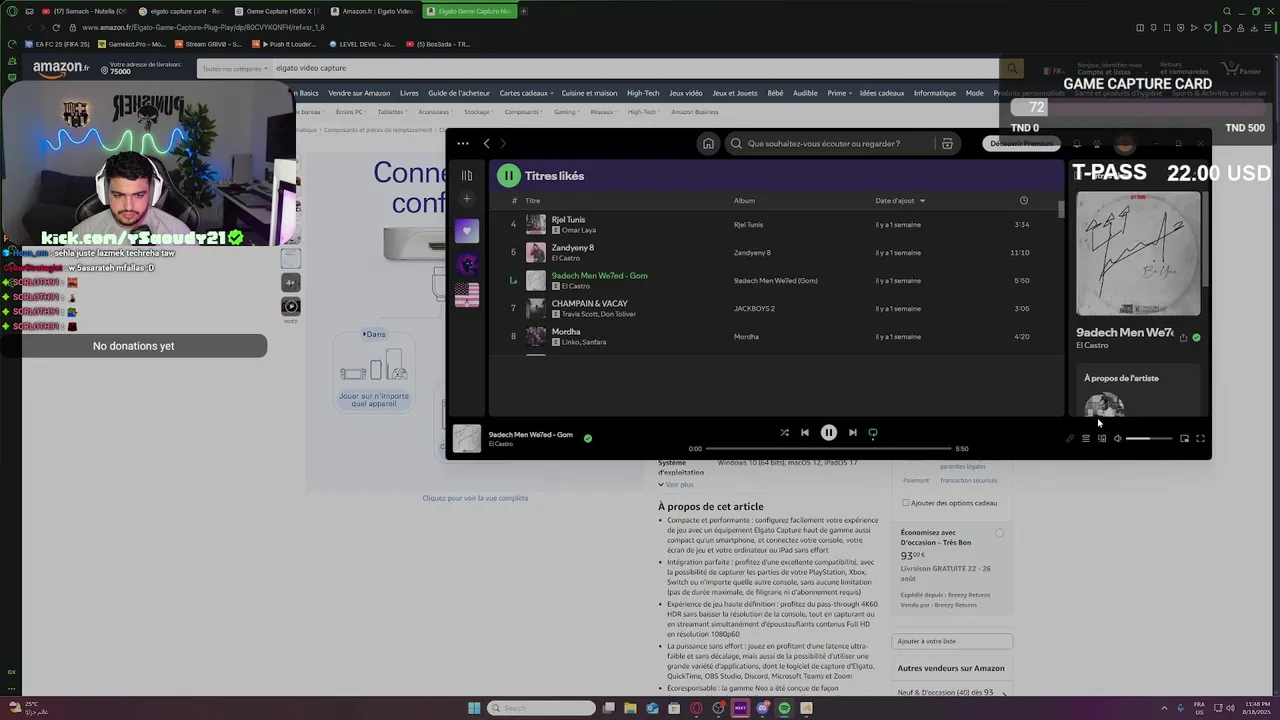The width and height of the screenshot is (1280, 720).
Task: Open Amazon menu Guide de l'acheteur
Action: pyautogui.click(x=459, y=93)
